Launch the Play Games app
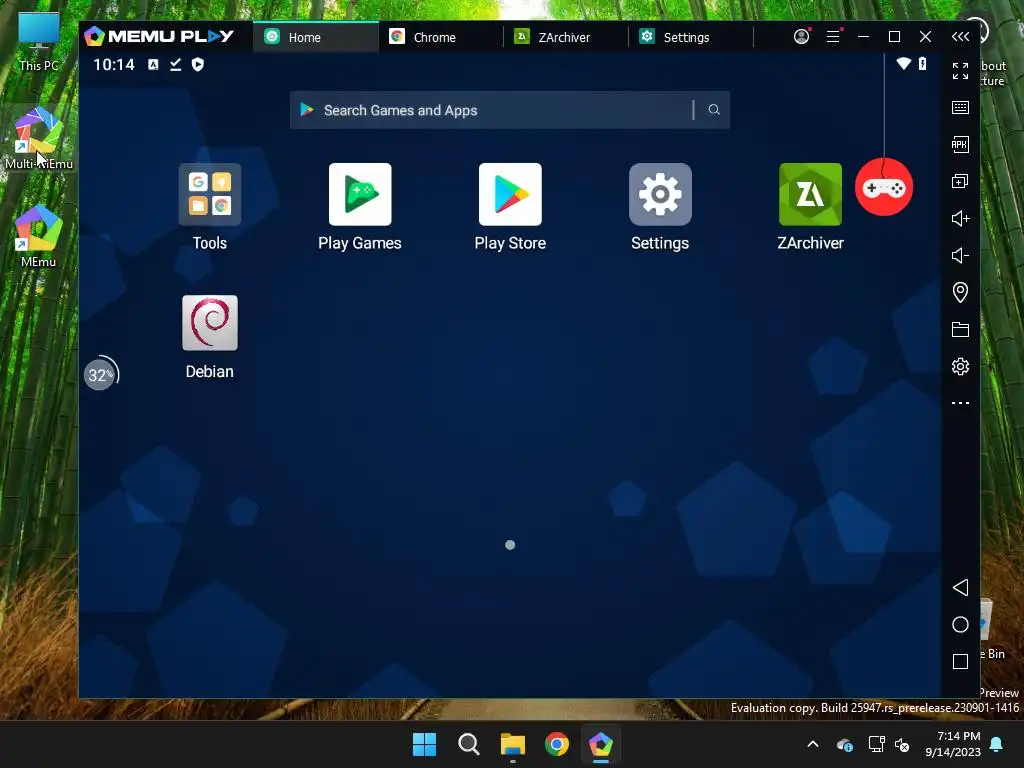The width and height of the screenshot is (1024, 768). [x=360, y=195]
